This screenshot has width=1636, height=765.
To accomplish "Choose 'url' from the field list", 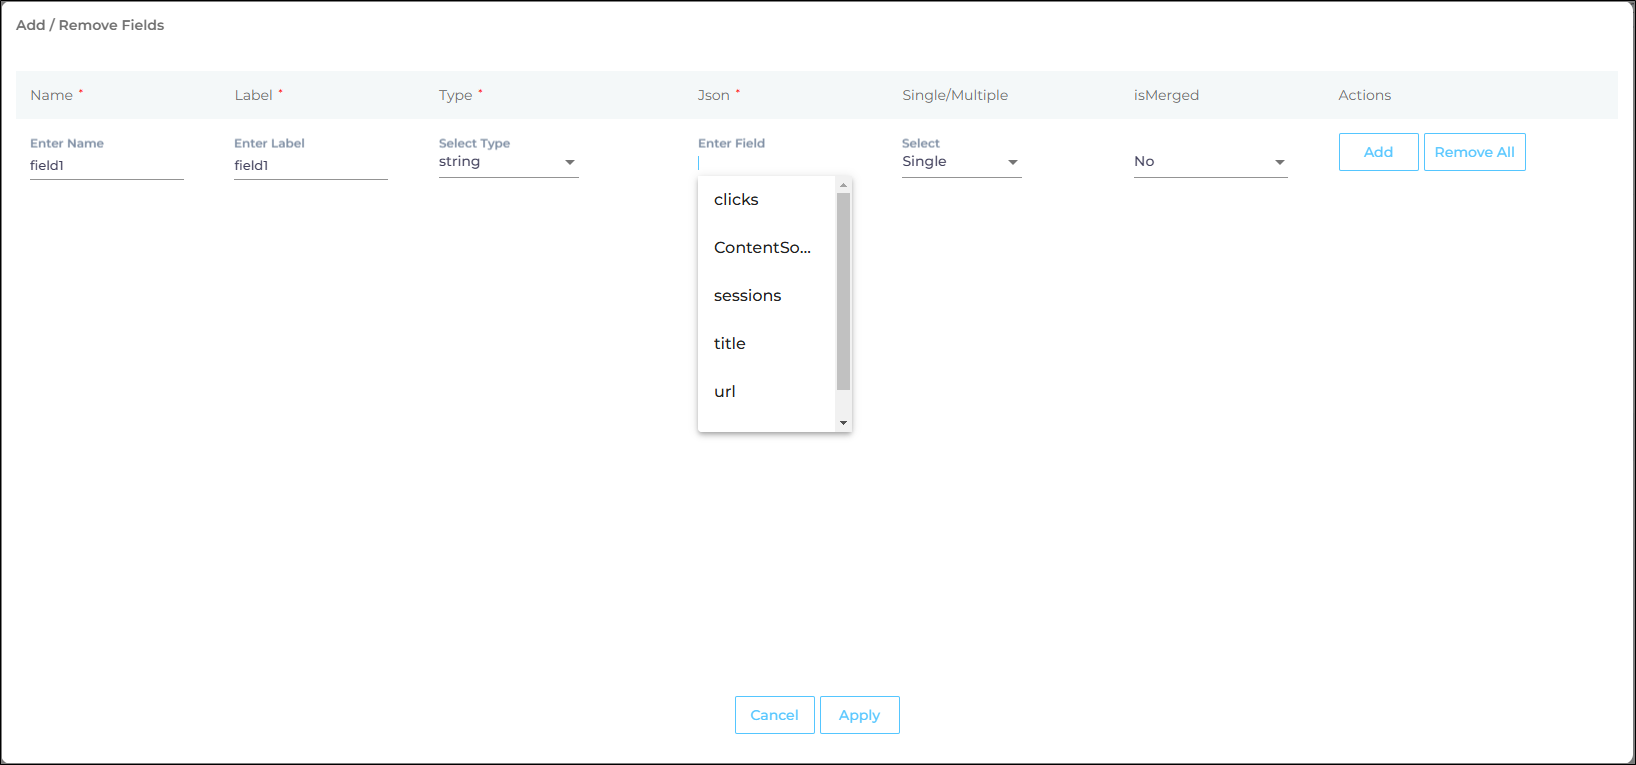I will [725, 392].
